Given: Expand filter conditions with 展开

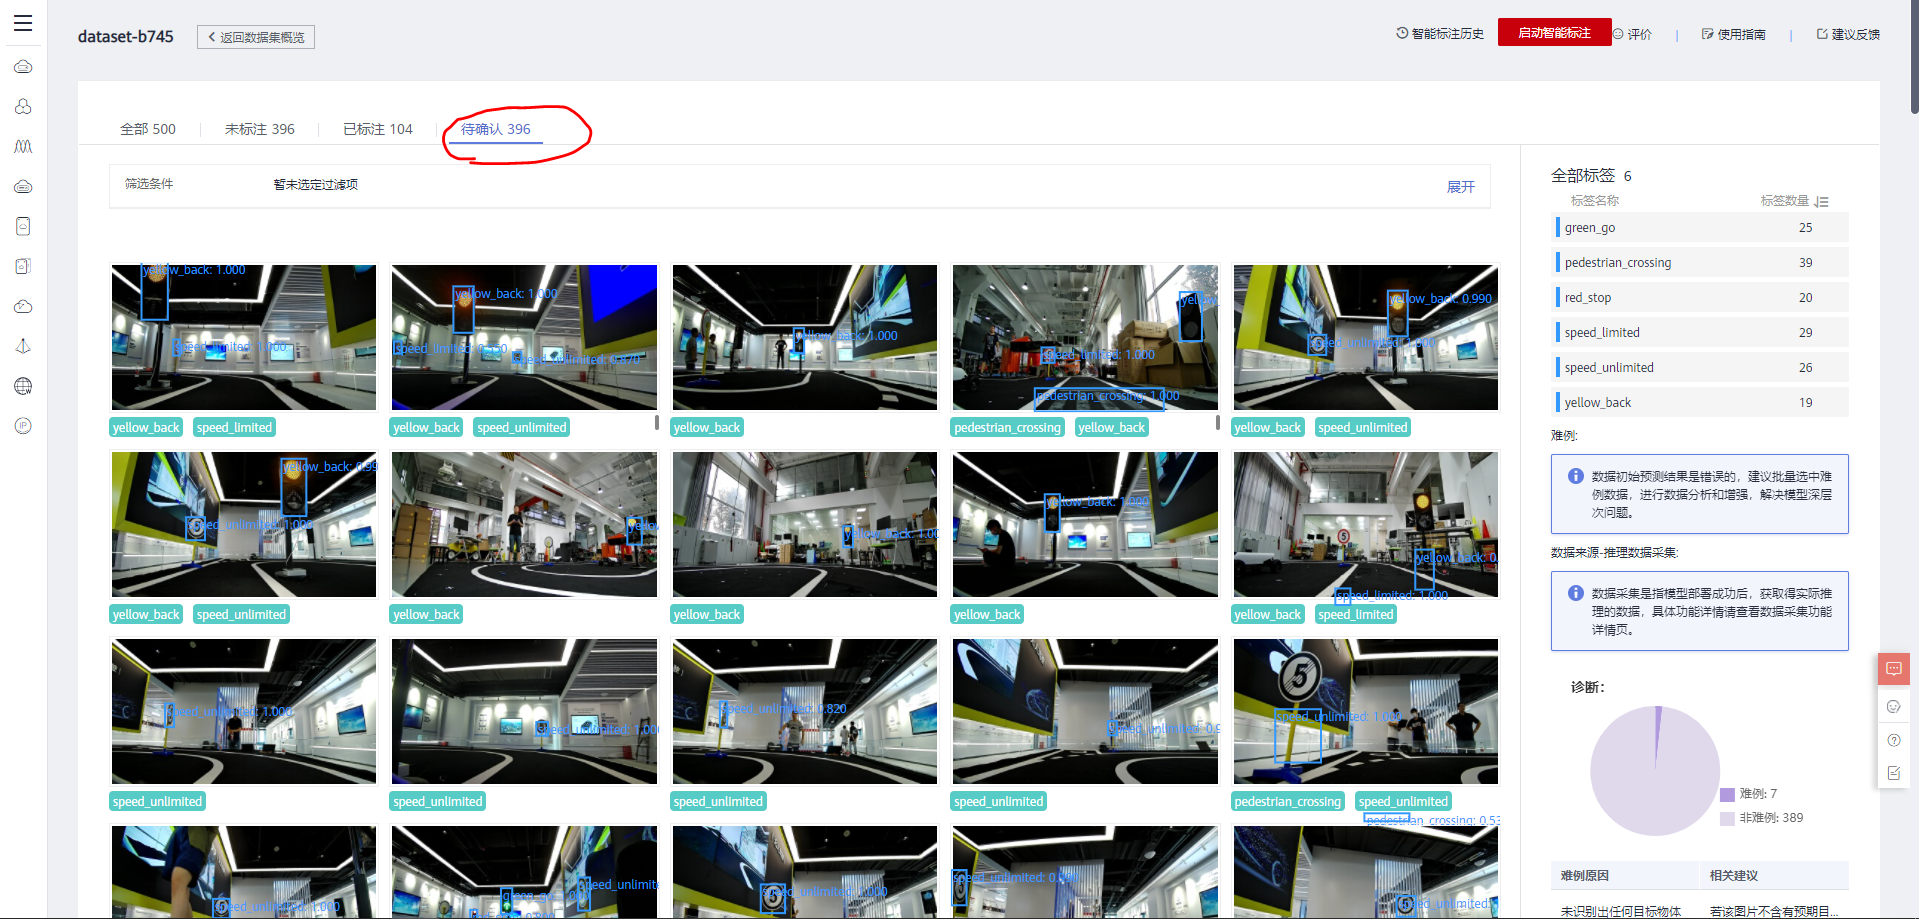Looking at the screenshot, I should [1461, 187].
